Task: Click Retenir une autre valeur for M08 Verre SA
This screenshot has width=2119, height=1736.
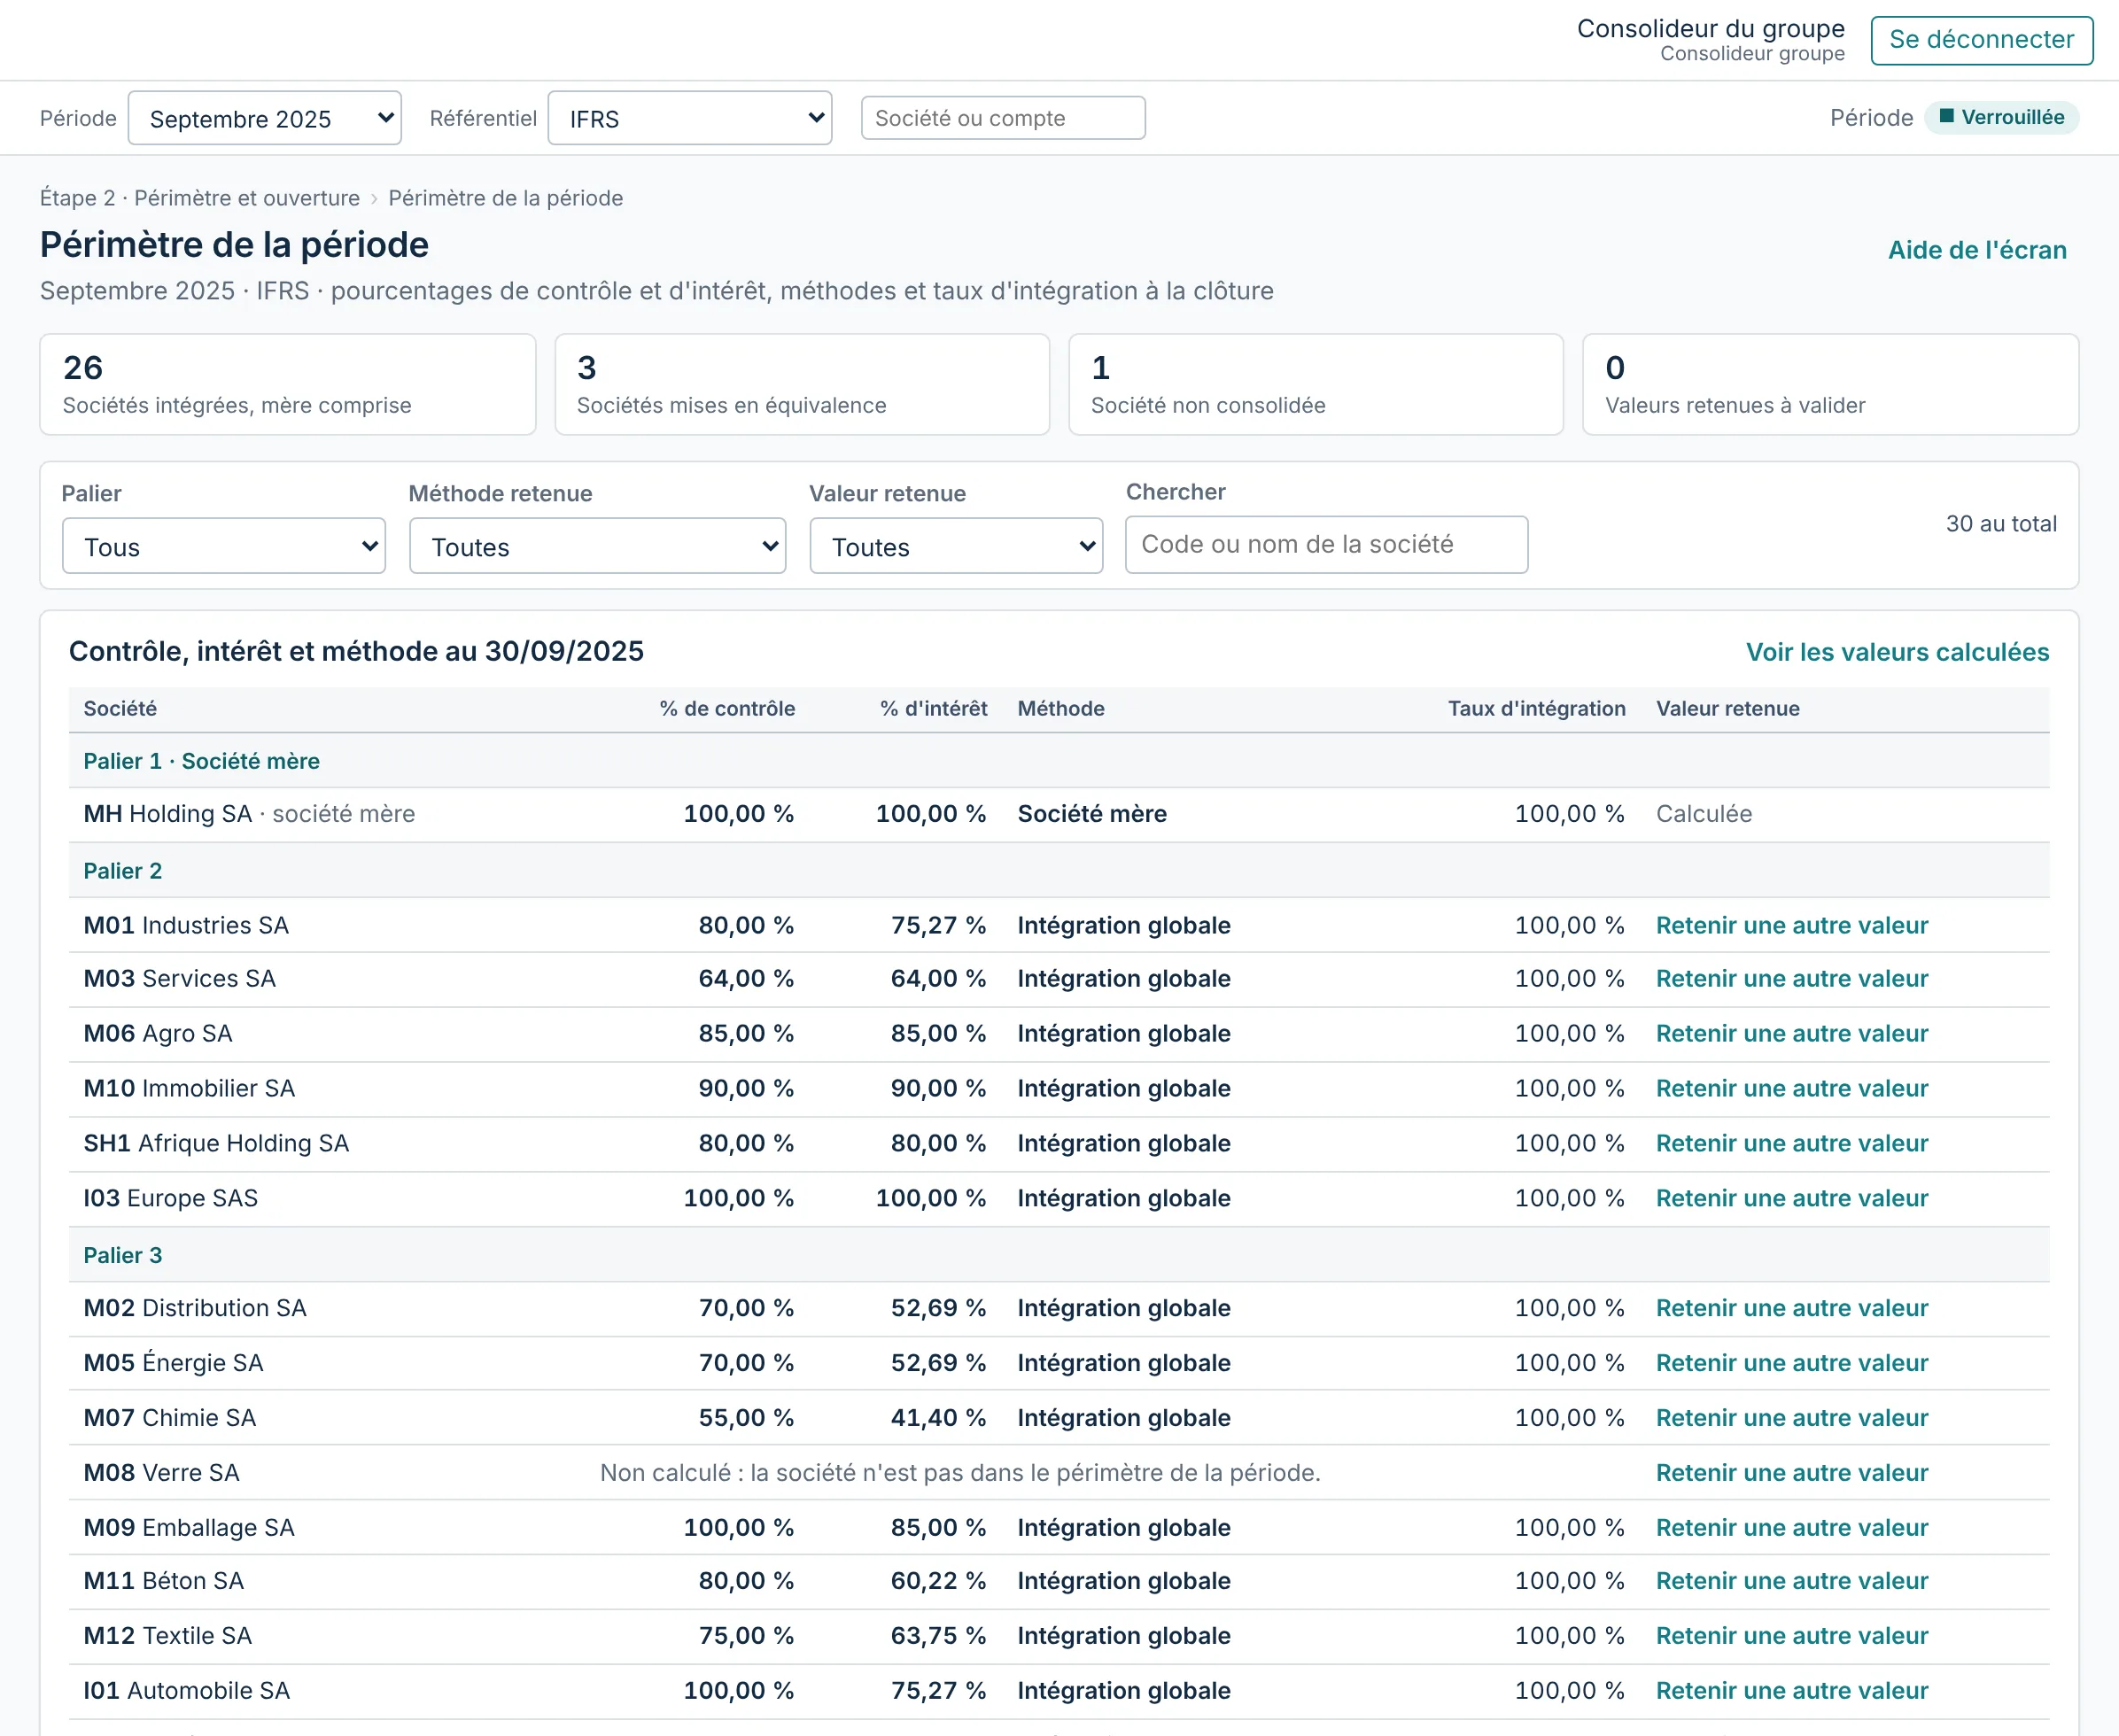Action: [1791, 1473]
